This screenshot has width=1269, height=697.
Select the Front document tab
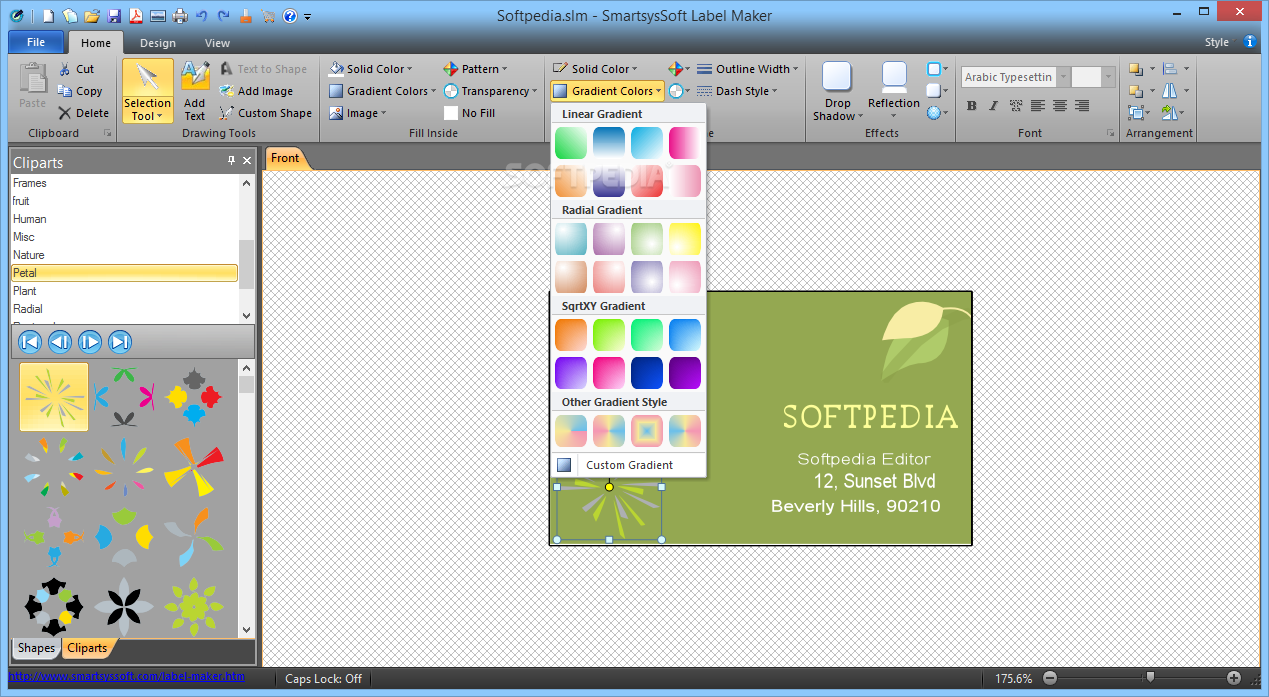pyautogui.click(x=285, y=158)
